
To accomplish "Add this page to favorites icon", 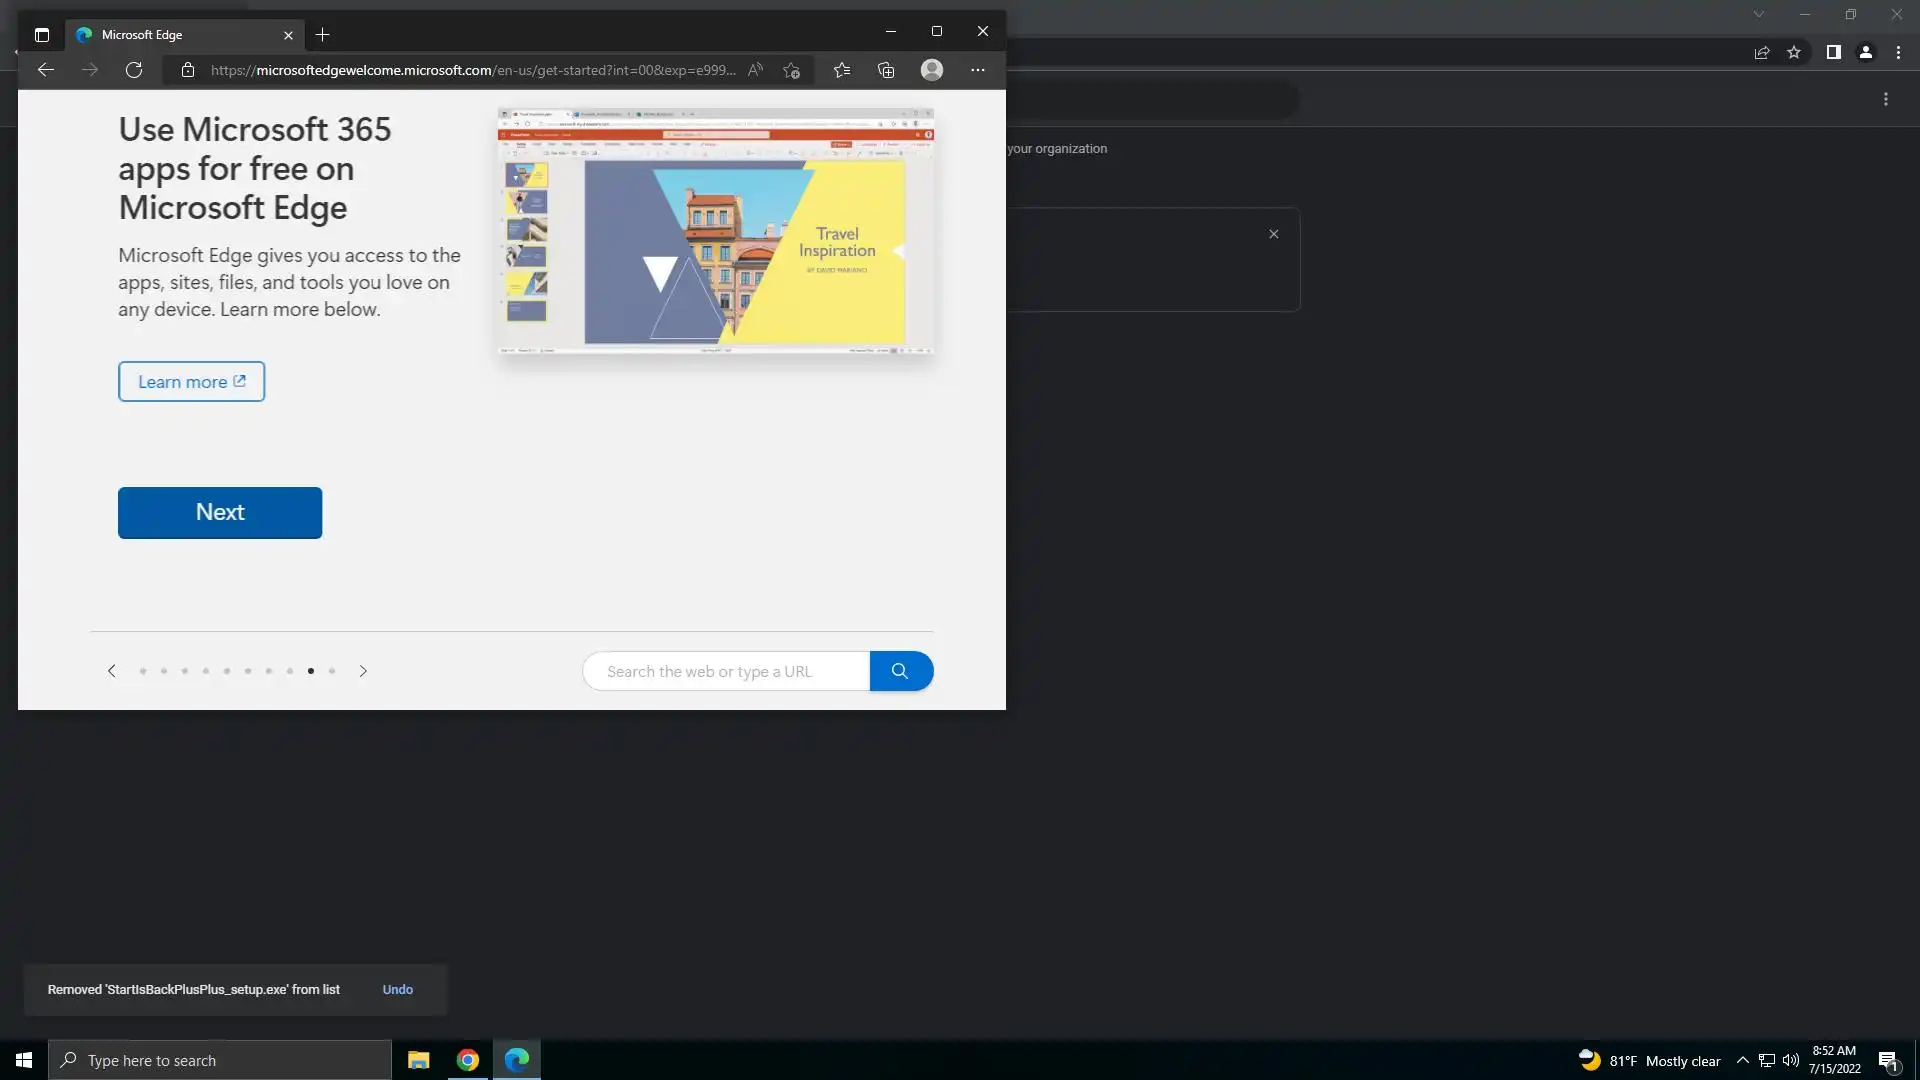I will click(792, 70).
